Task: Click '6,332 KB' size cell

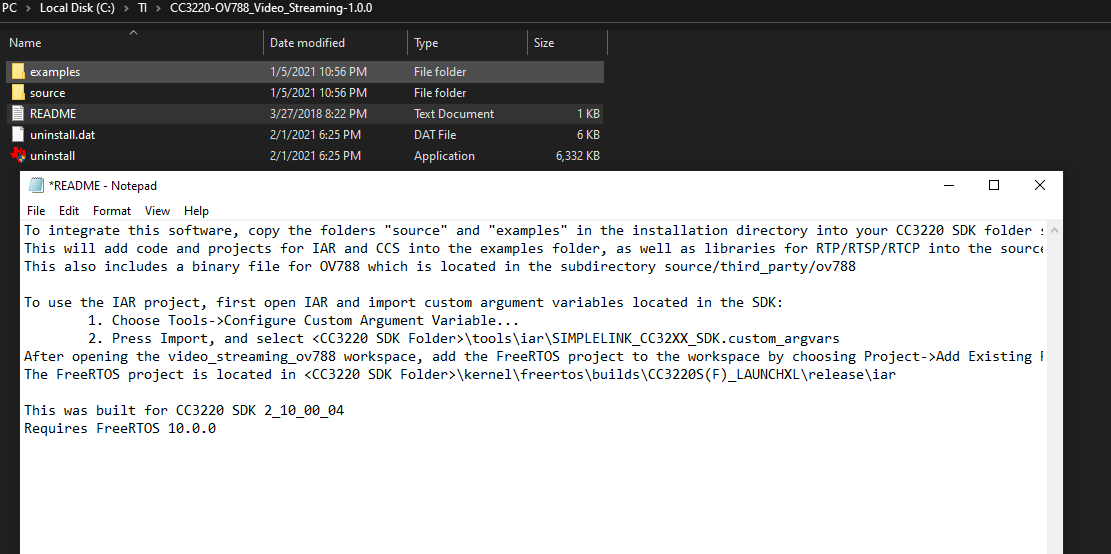Action: [x=578, y=155]
